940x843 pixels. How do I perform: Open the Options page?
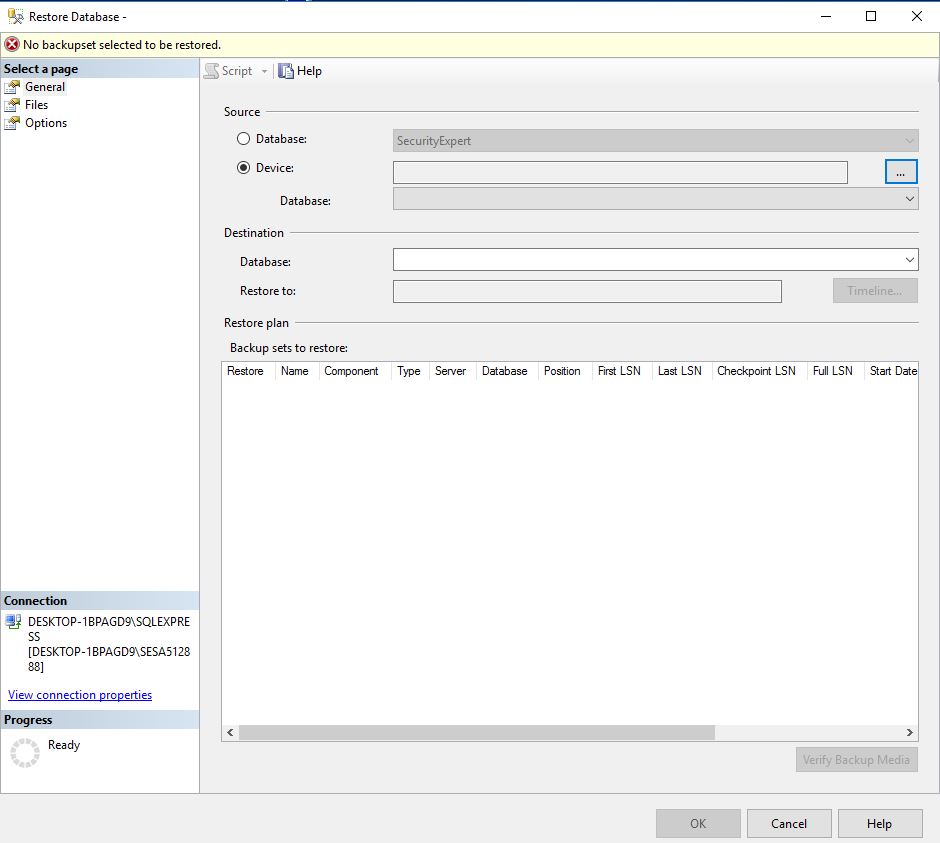[x=46, y=123]
